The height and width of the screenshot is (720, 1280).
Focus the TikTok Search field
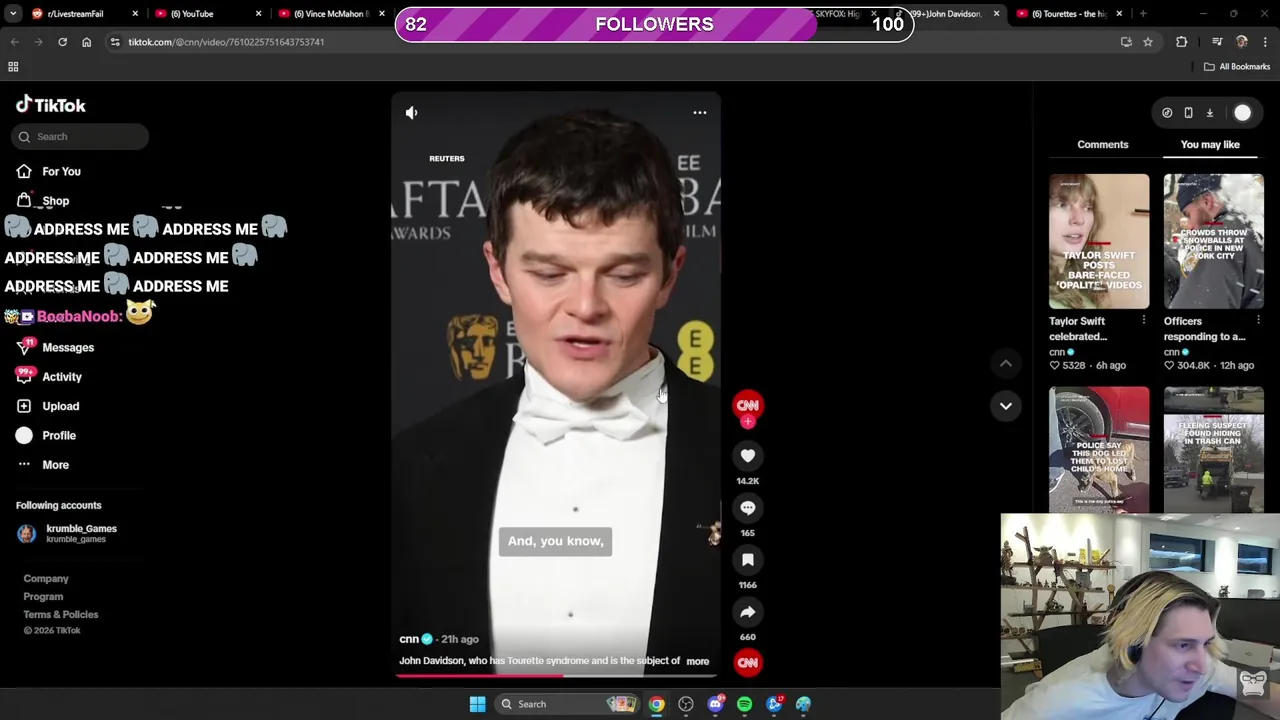[x=81, y=137]
